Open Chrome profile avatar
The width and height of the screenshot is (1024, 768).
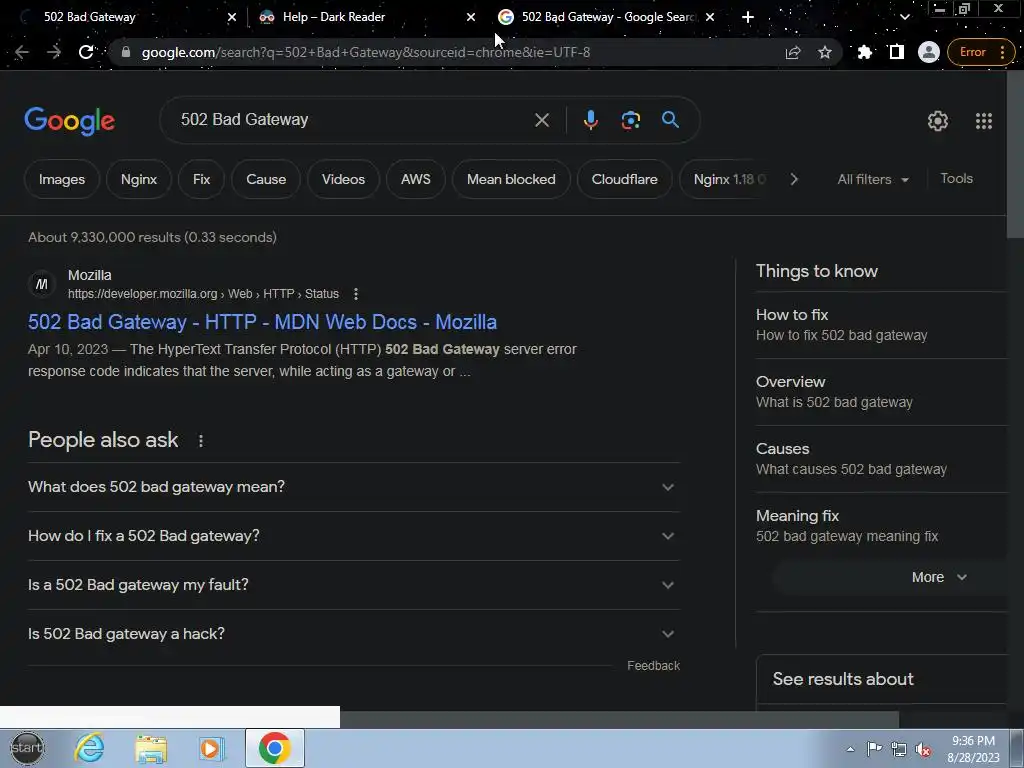point(929,52)
